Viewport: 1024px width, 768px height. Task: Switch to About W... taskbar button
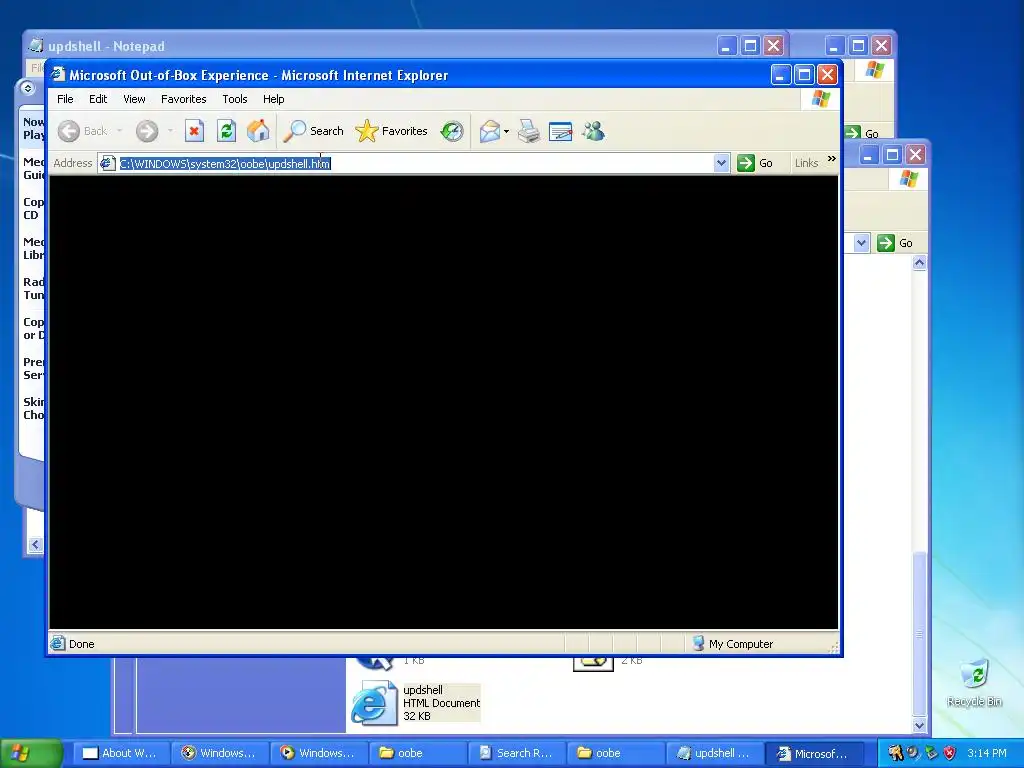tap(120, 753)
